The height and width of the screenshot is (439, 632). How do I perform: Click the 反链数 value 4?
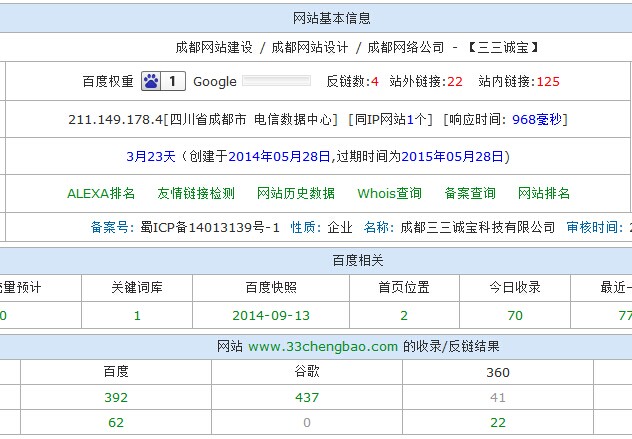pyautogui.click(x=375, y=82)
